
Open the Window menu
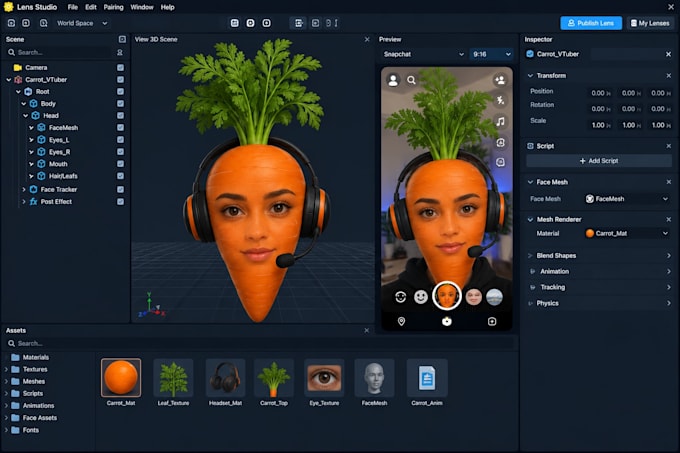click(x=142, y=7)
